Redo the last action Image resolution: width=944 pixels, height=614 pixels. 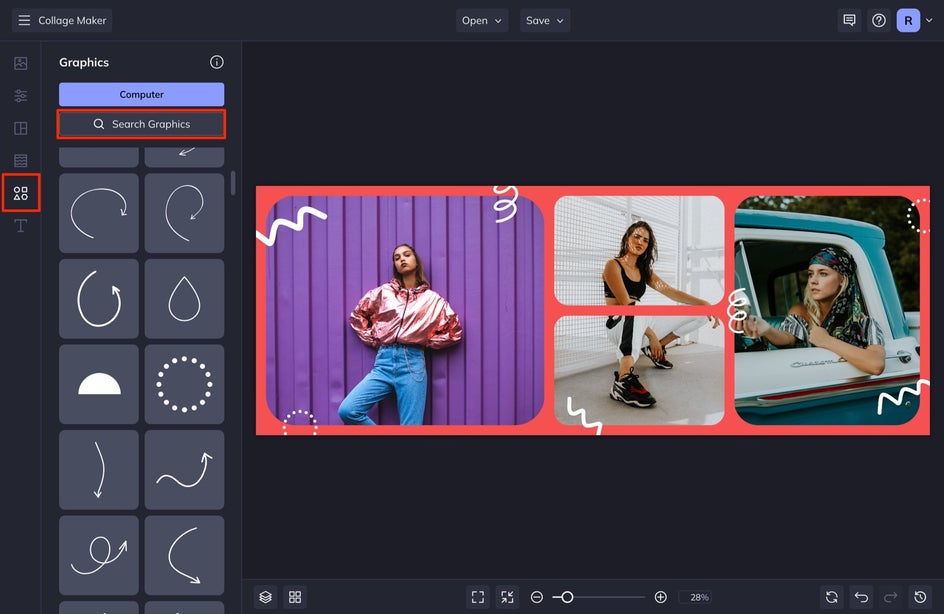[x=890, y=597]
